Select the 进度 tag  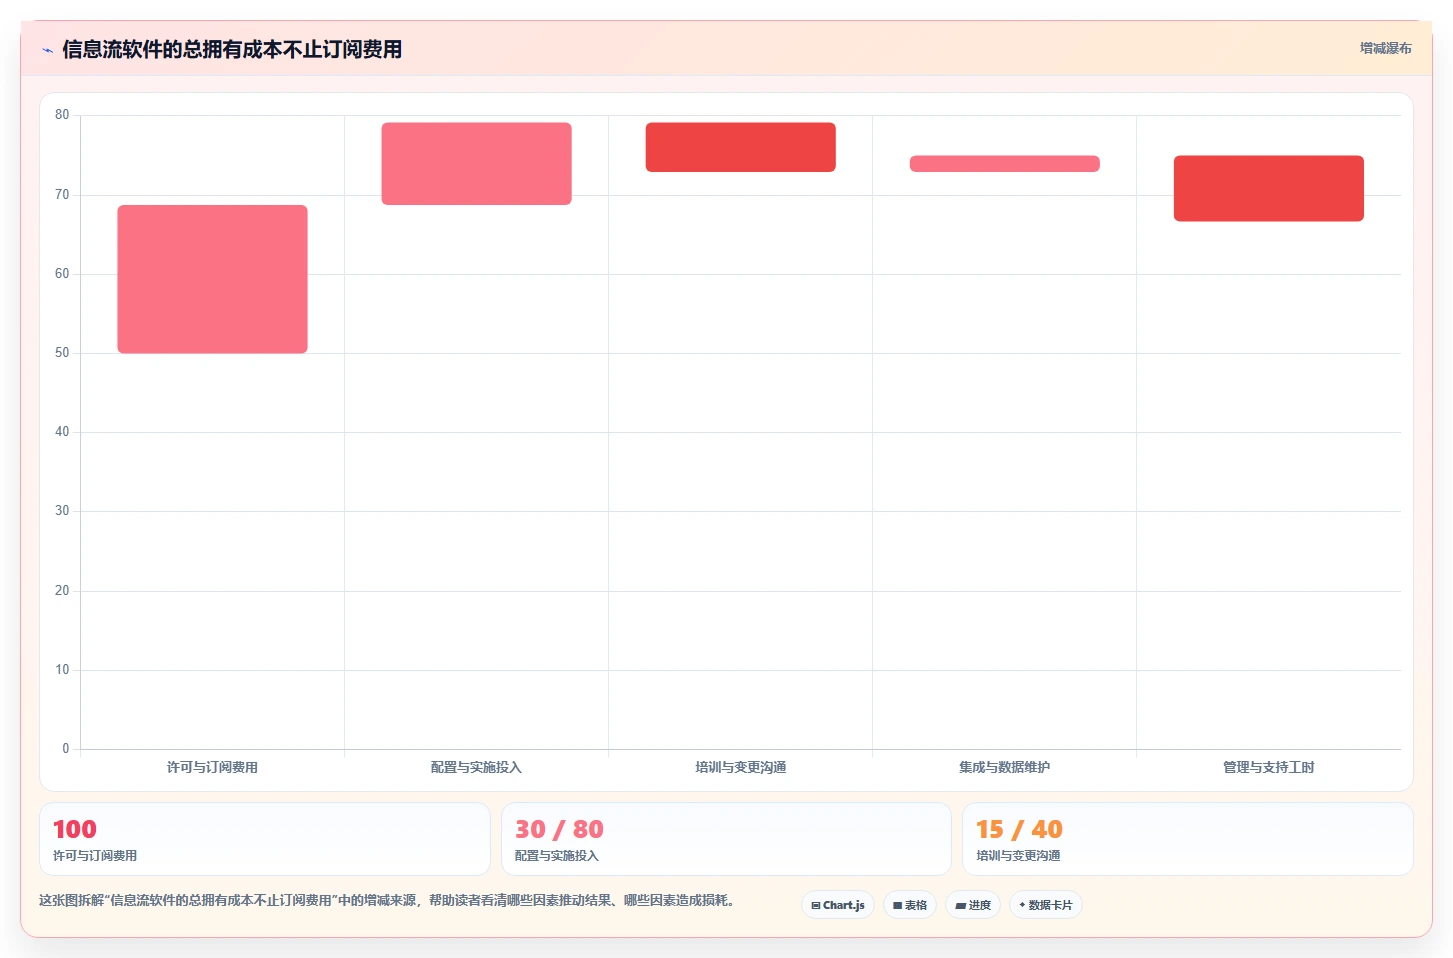973,905
